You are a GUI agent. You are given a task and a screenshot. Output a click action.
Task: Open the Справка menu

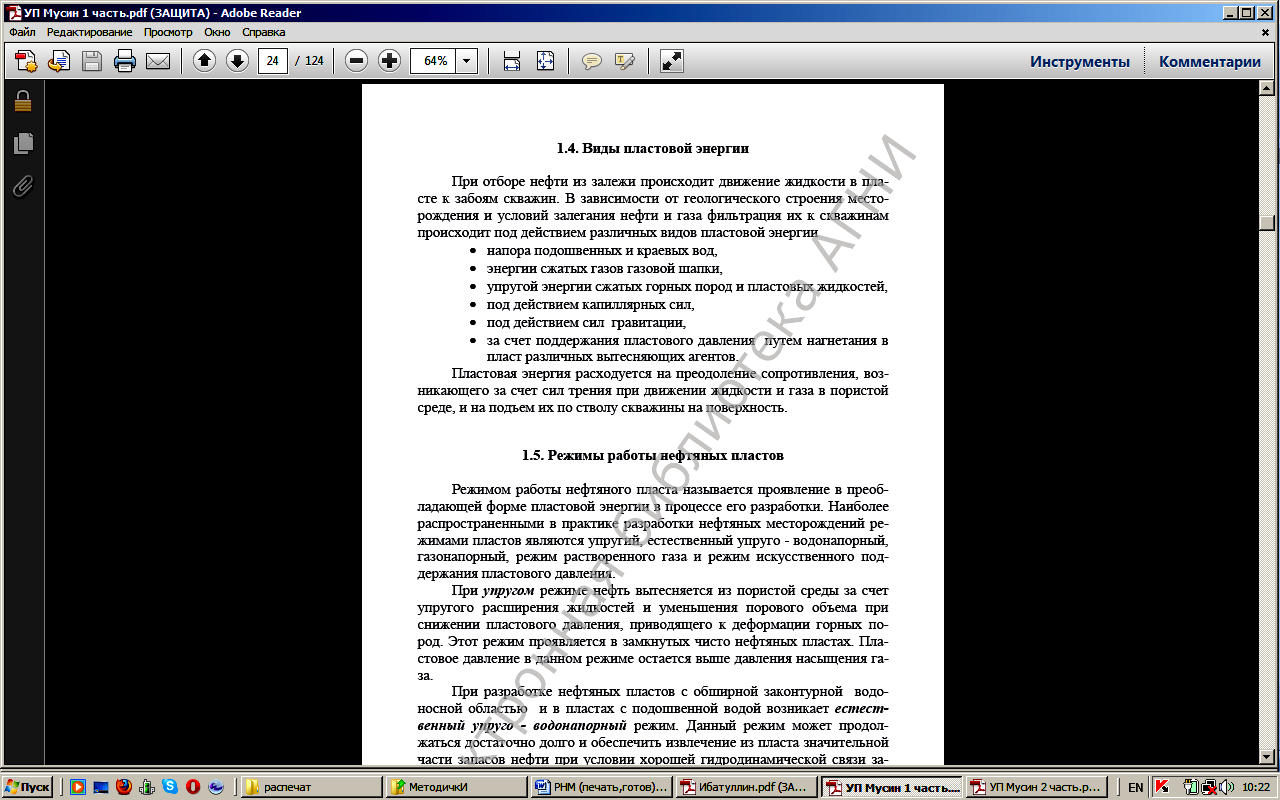(264, 32)
